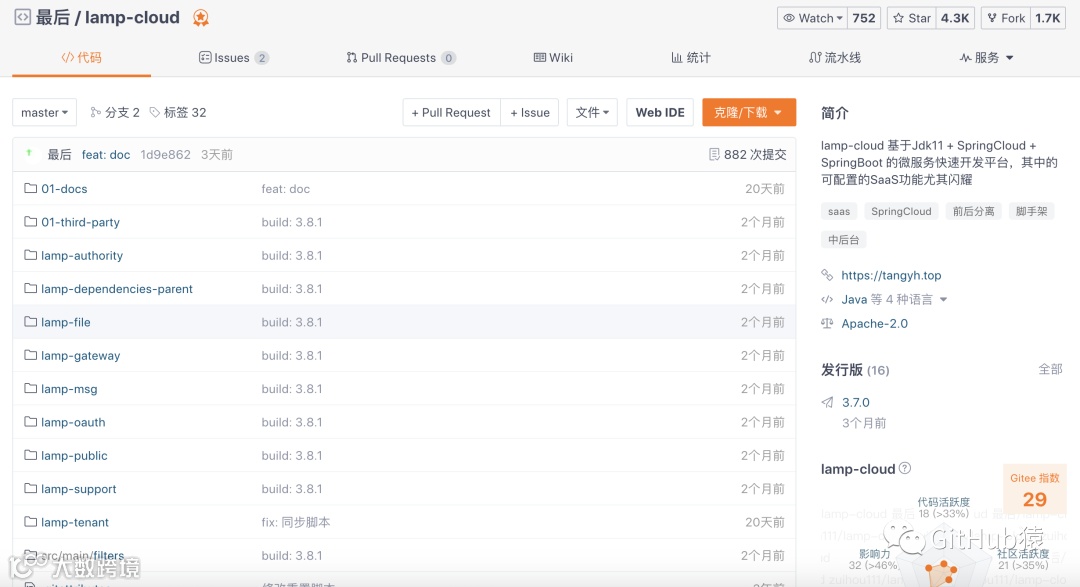Expand the 服务 menu dropdown

tap(986, 58)
